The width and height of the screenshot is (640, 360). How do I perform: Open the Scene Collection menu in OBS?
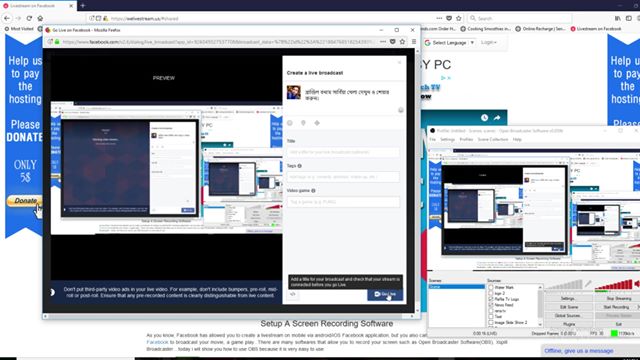(493, 140)
